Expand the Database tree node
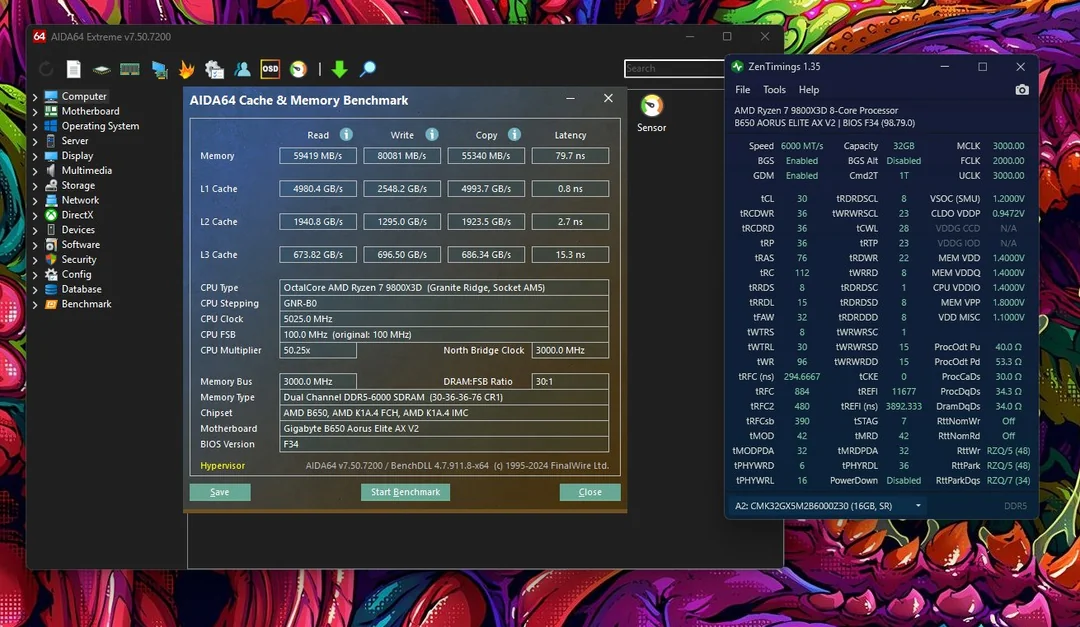 [x=35, y=289]
